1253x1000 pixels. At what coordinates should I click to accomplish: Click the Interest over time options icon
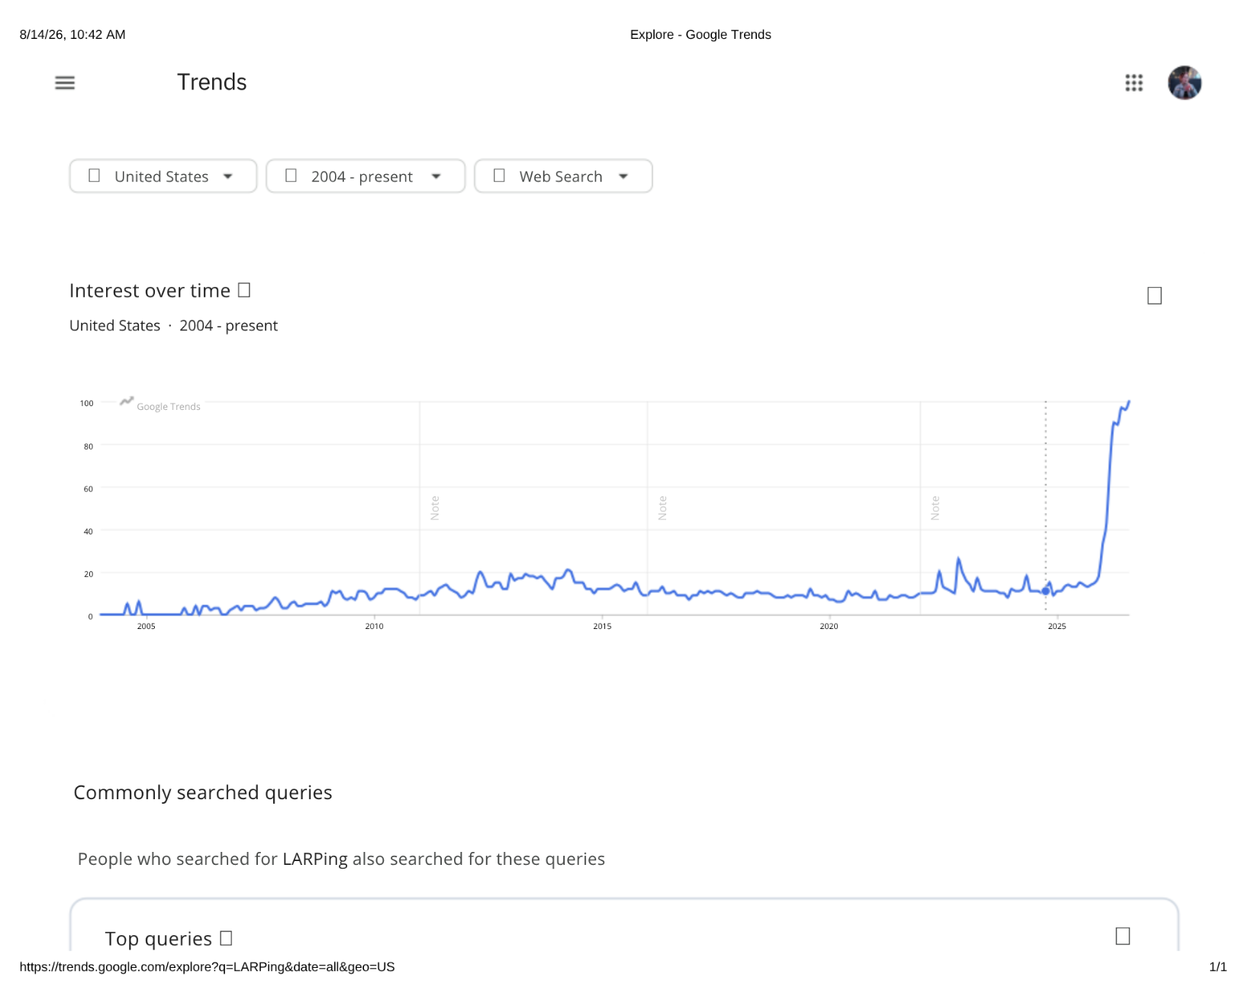point(1154,295)
